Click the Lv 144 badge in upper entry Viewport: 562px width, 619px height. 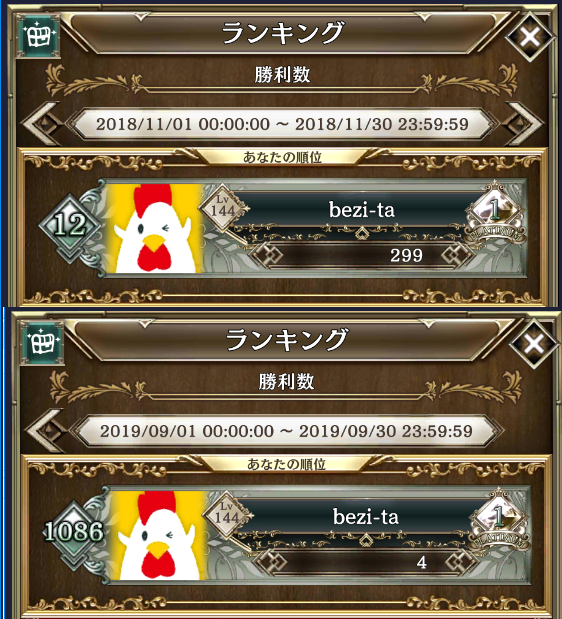(223, 207)
